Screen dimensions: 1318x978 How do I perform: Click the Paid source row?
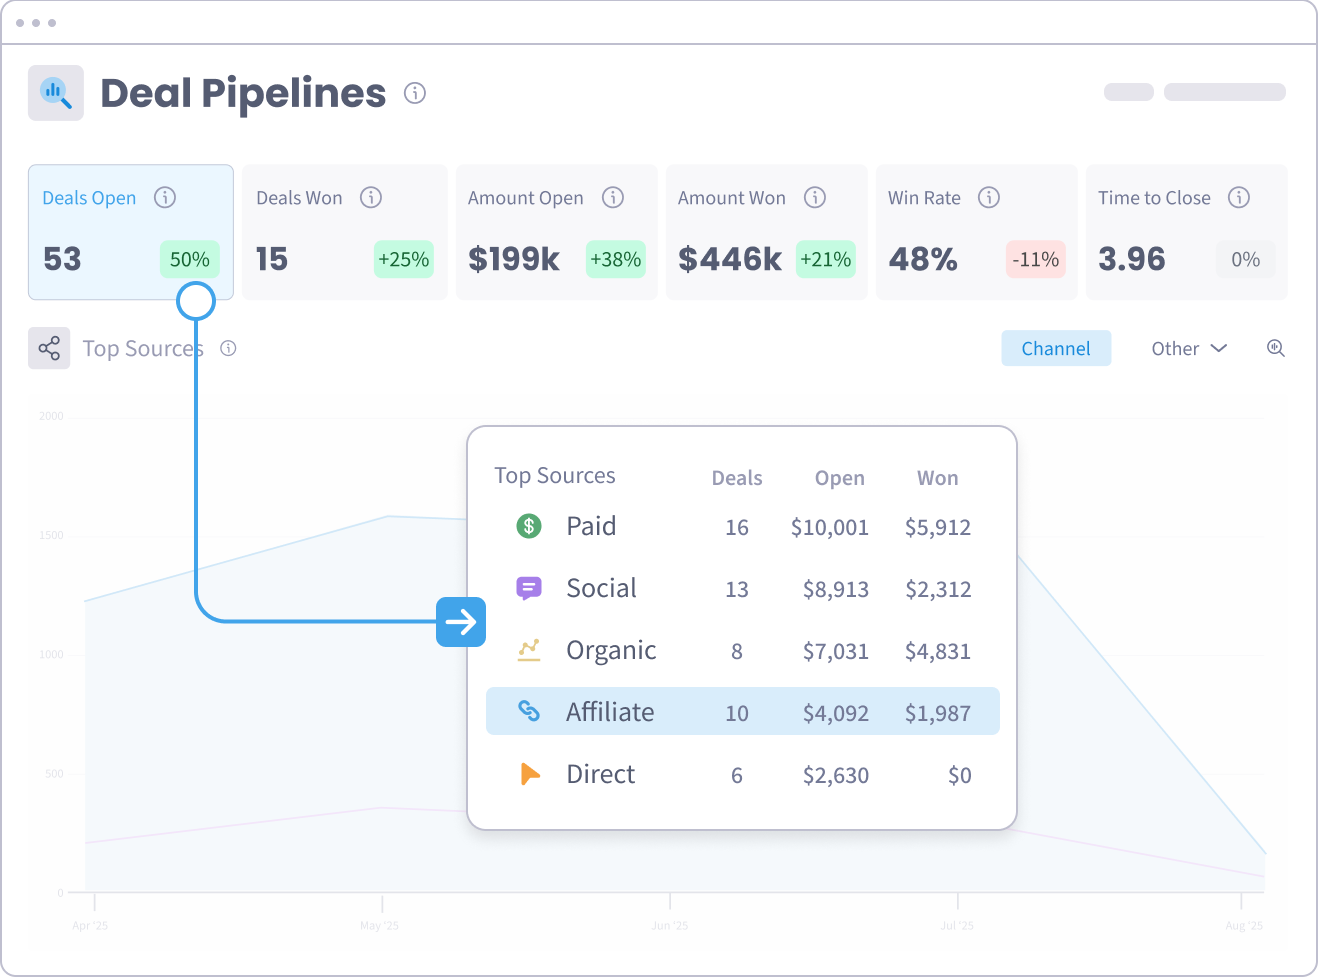coord(742,526)
